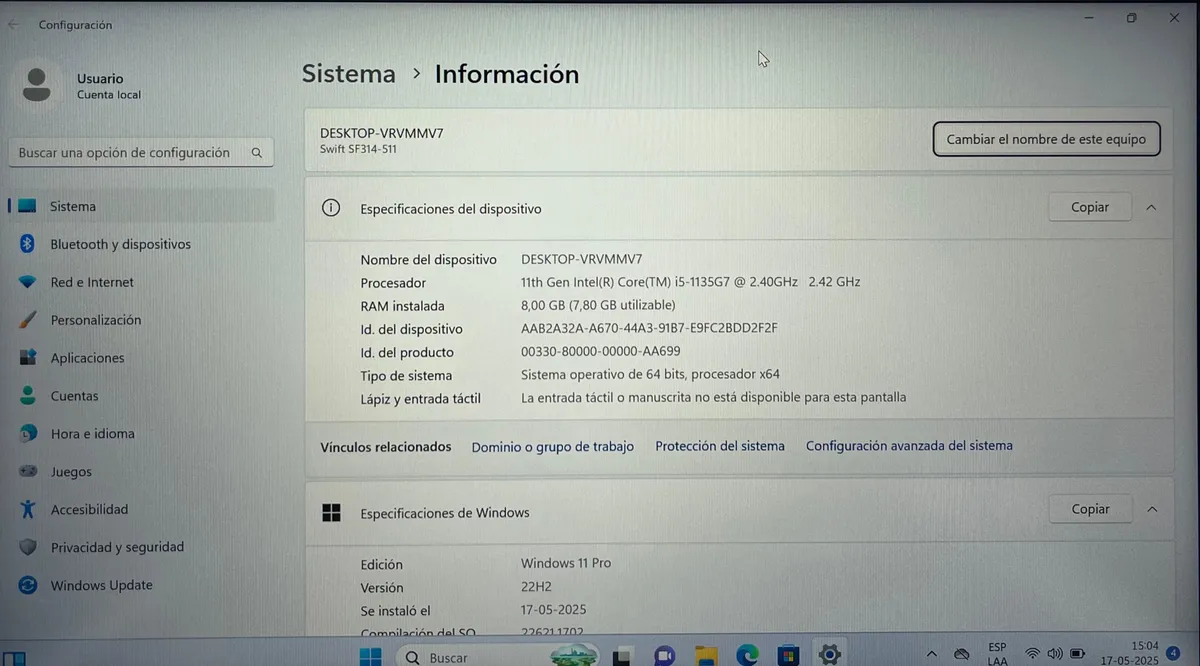Click the info icon beside Especificaciones del dispositivo

click(331, 208)
